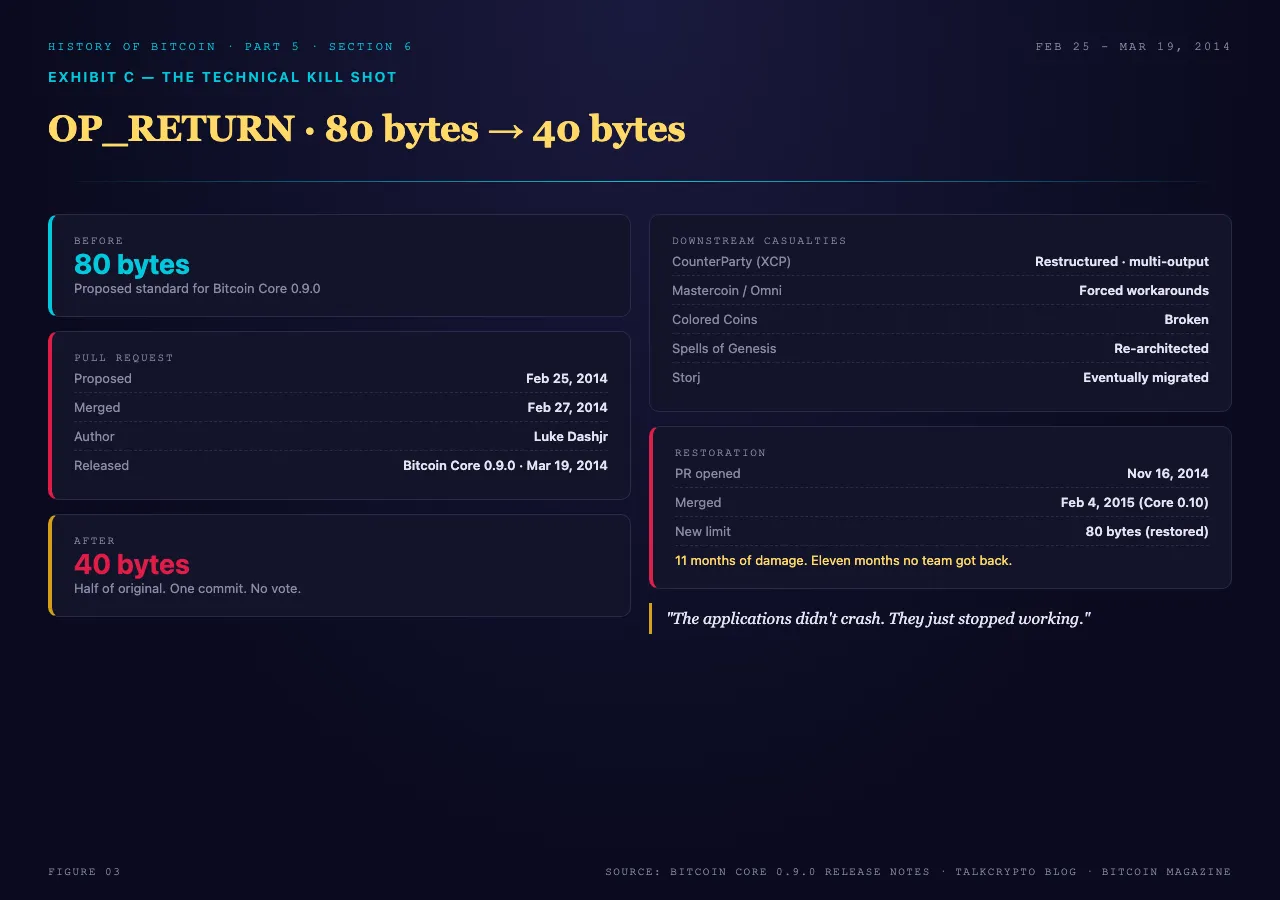Viewport: 1280px width, 900px height.
Task: Click 'Restructured · multi-output' value
Action: pos(1122,262)
